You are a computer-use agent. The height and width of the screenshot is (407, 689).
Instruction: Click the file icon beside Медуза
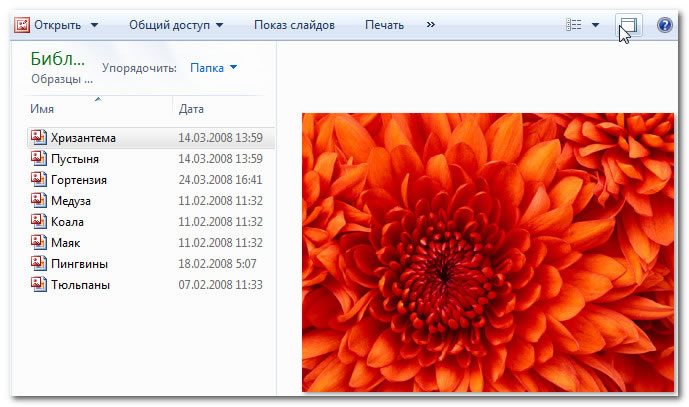(38, 201)
